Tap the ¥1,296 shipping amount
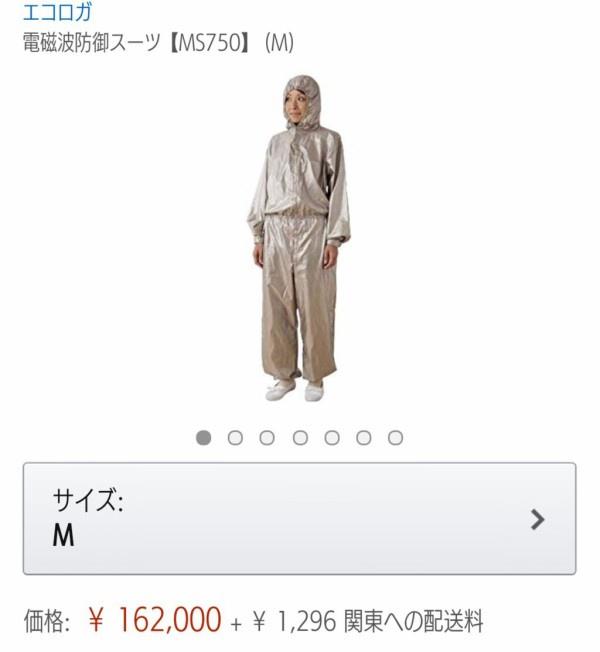 click(x=294, y=622)
